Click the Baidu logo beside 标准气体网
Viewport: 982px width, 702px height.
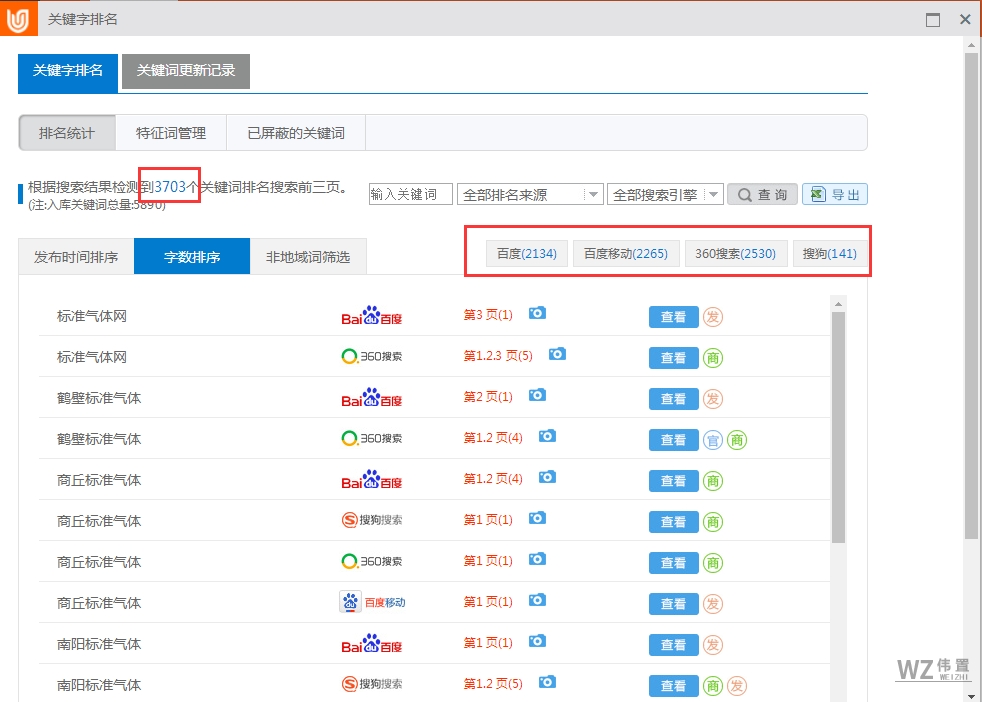coord(372,317)
